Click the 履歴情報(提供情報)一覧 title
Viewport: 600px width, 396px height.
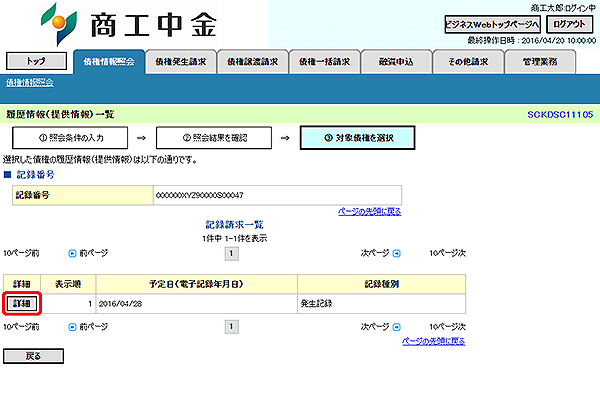[60, 114]
